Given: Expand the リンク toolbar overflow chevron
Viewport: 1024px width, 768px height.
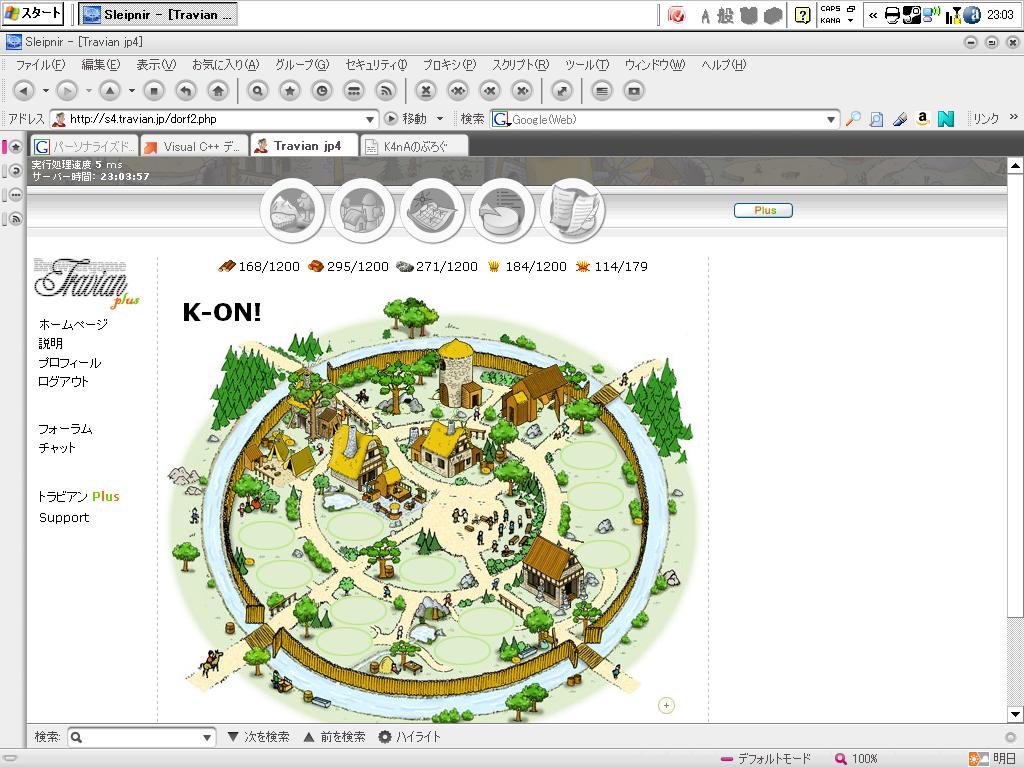Looking at the screenshot, I should point(1014,117).
